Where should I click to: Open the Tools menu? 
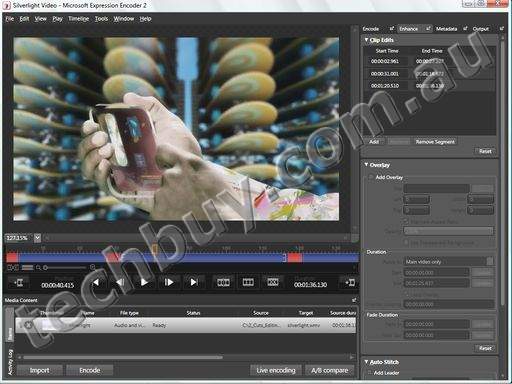pos(101,19)
